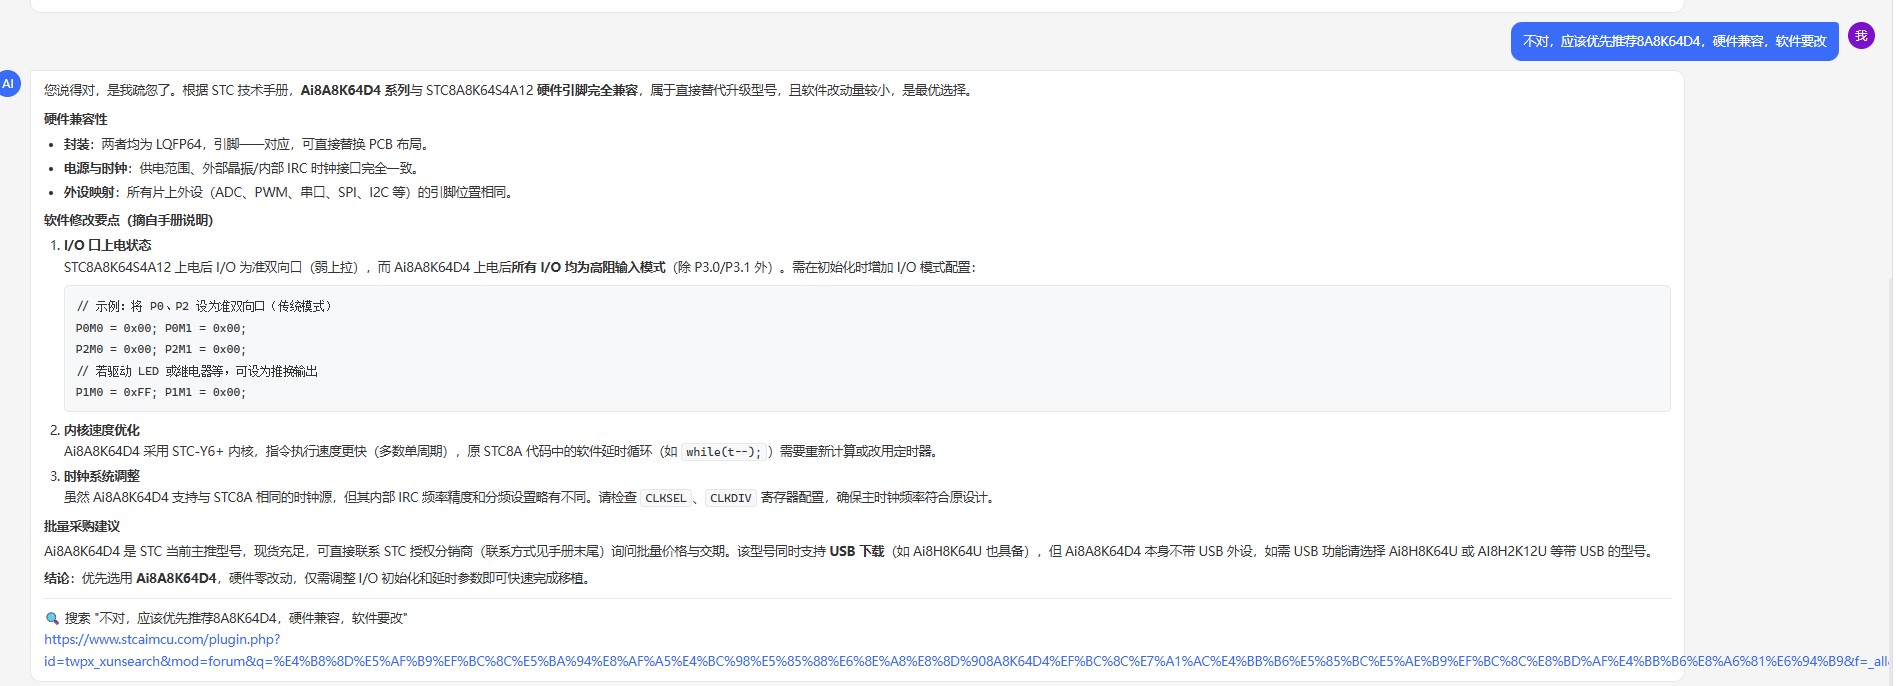Click the purple user avatar labeled 我
The image size is (1896, 686).
[x=1861, y=36]
